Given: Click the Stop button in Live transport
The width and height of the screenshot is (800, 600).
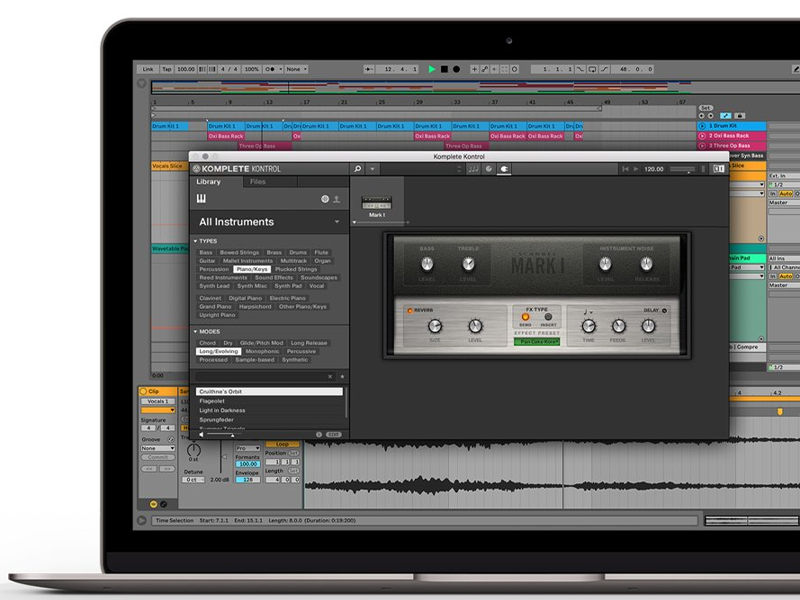Looking at the screenshot, I should 444,69.
